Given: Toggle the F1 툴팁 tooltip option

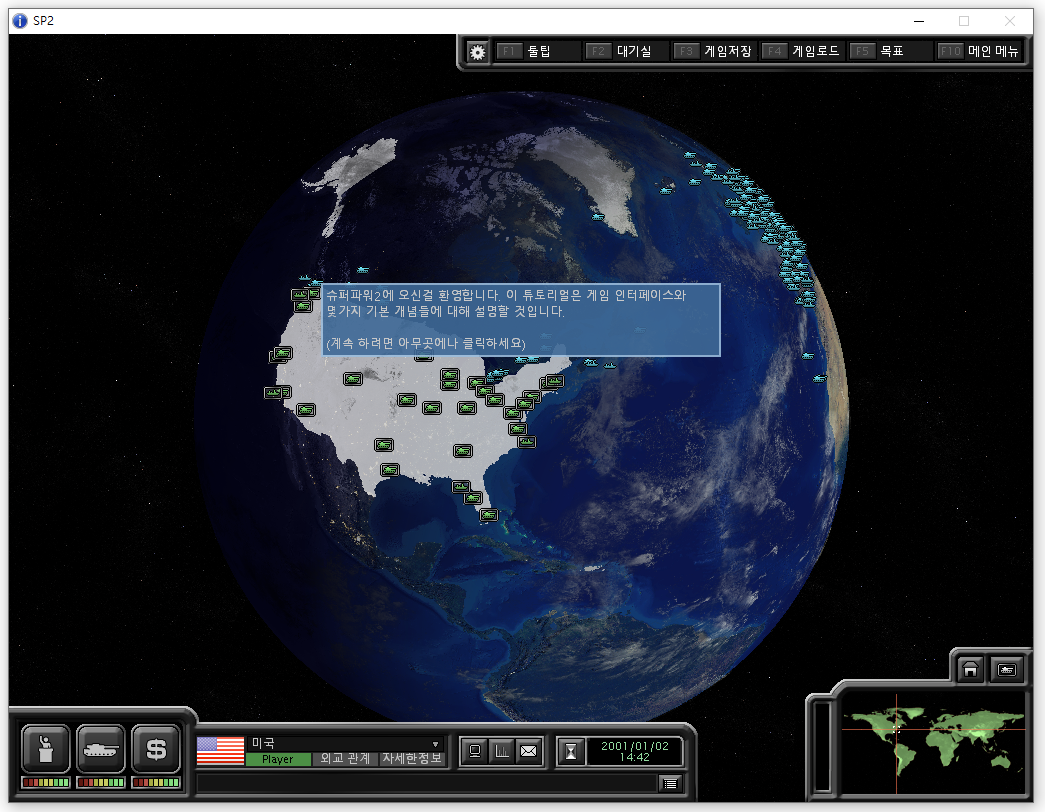Looking at the screenshot, I should coord(537,51).
